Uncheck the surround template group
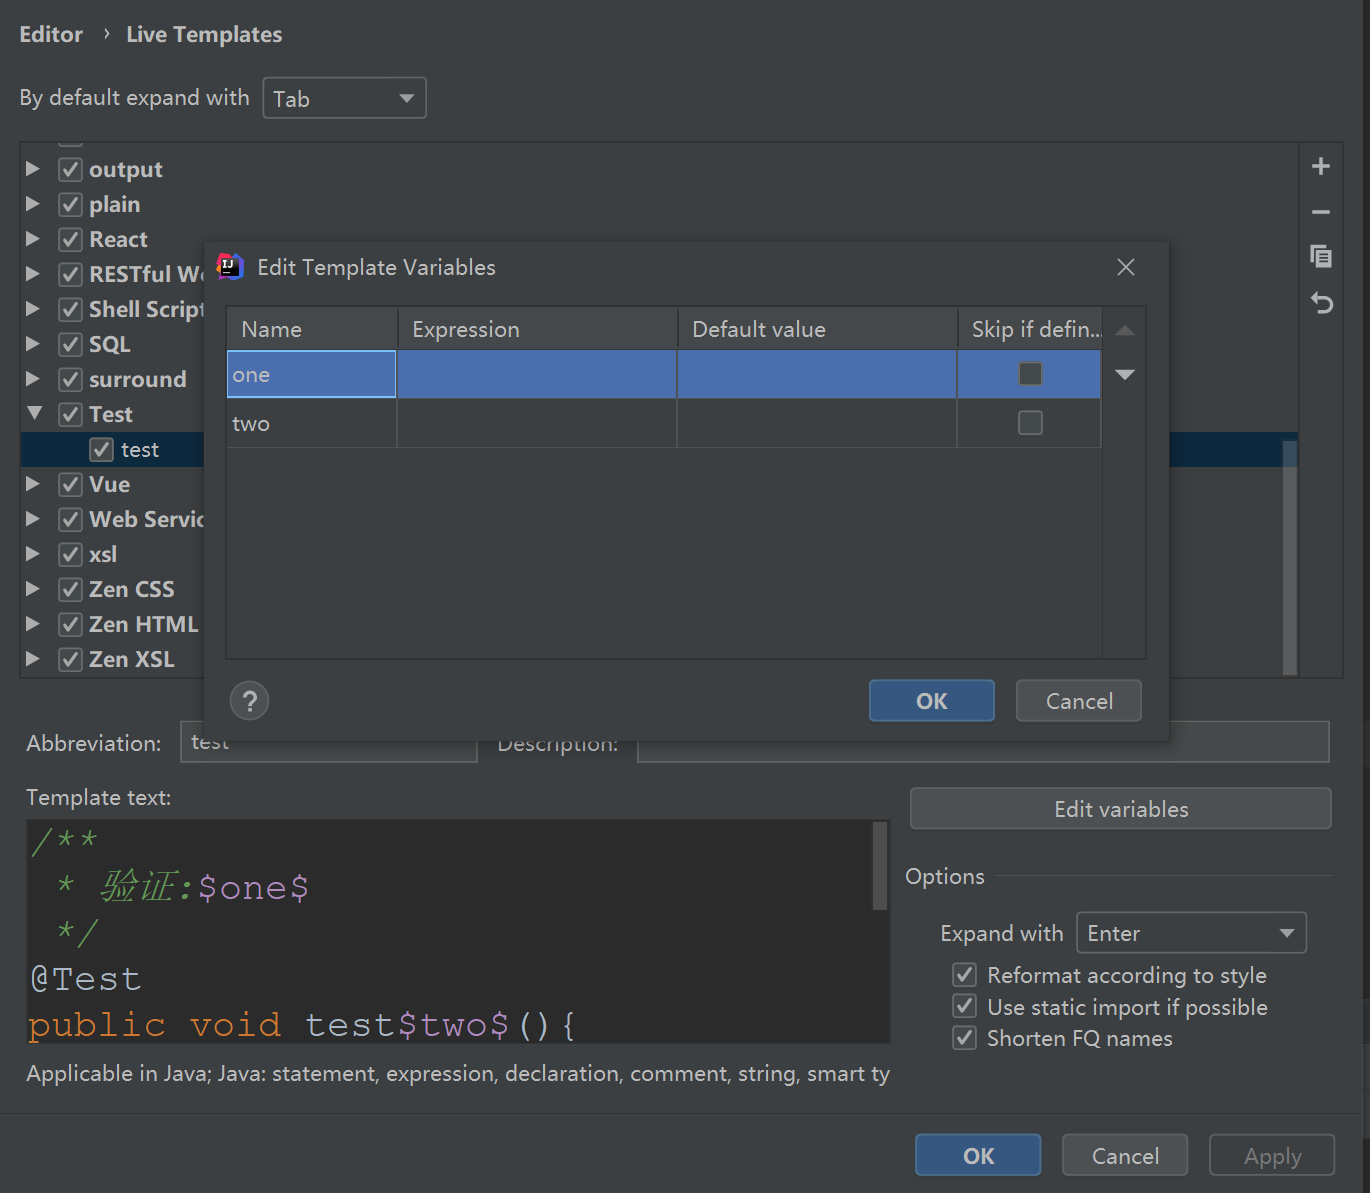This screenshot has width=1370, height=1193. tap(70, 379)
